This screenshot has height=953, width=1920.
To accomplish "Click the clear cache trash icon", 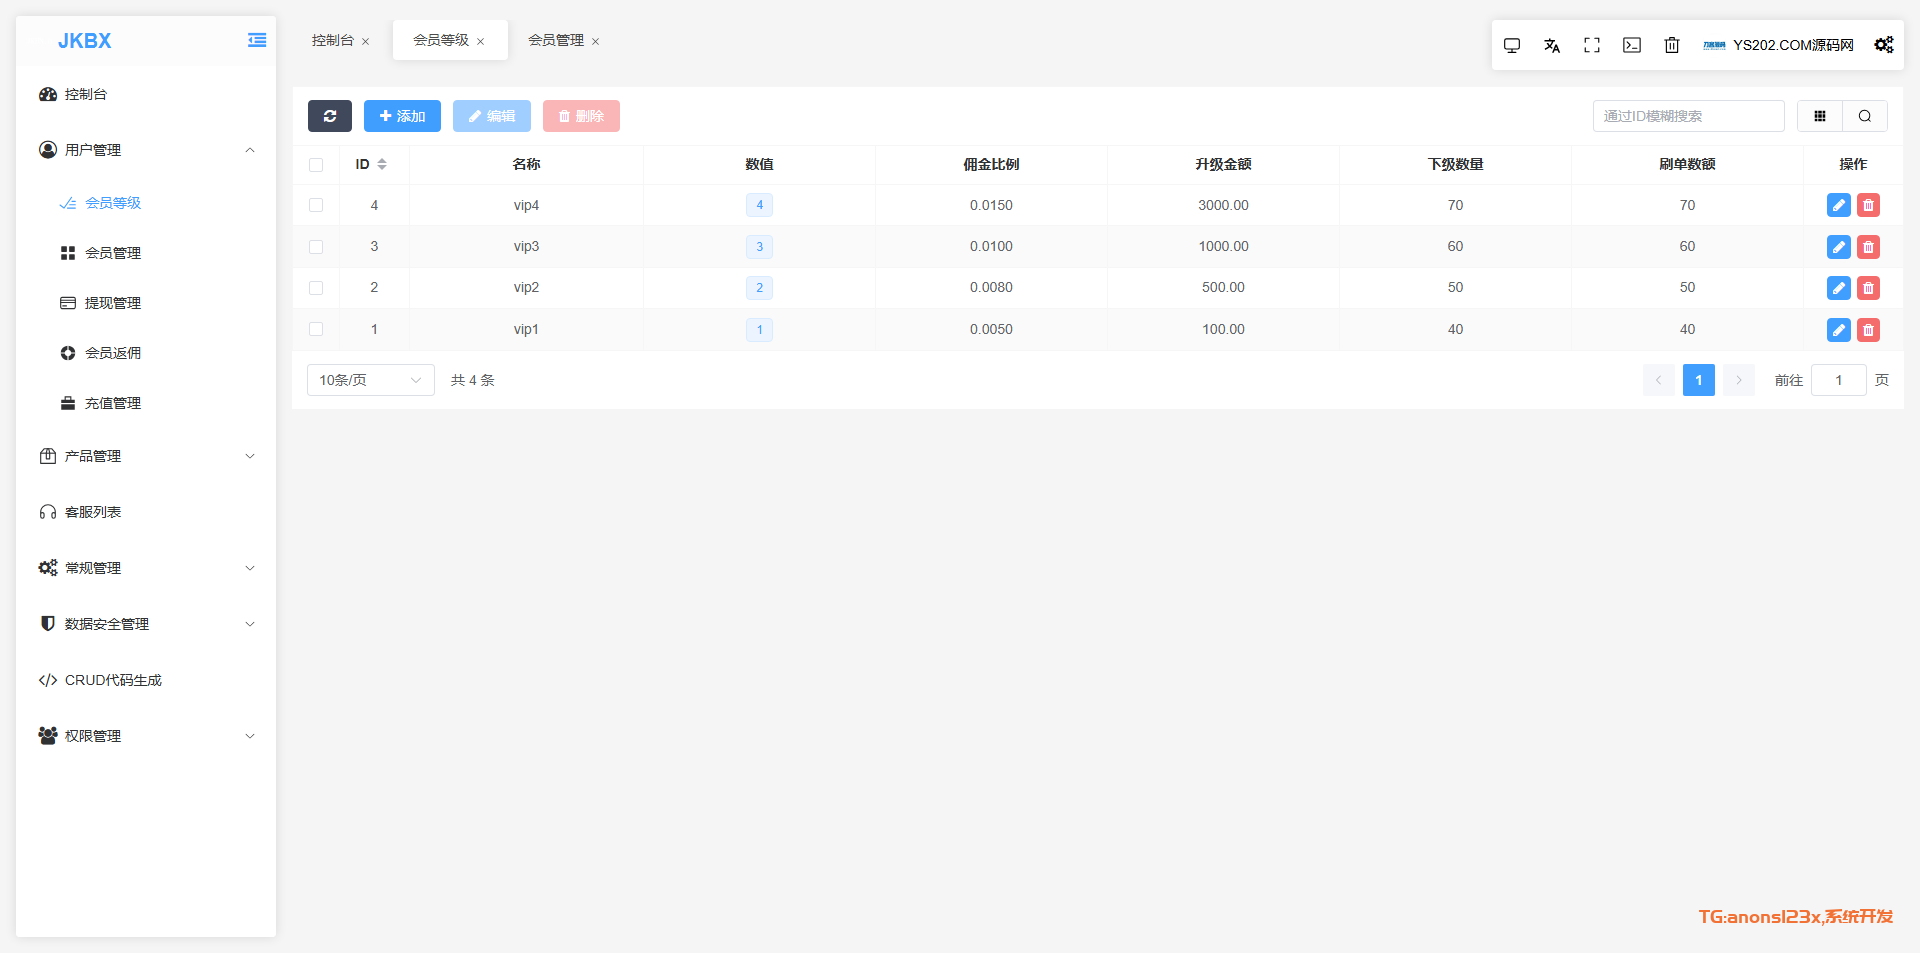I will [1671, 45].
